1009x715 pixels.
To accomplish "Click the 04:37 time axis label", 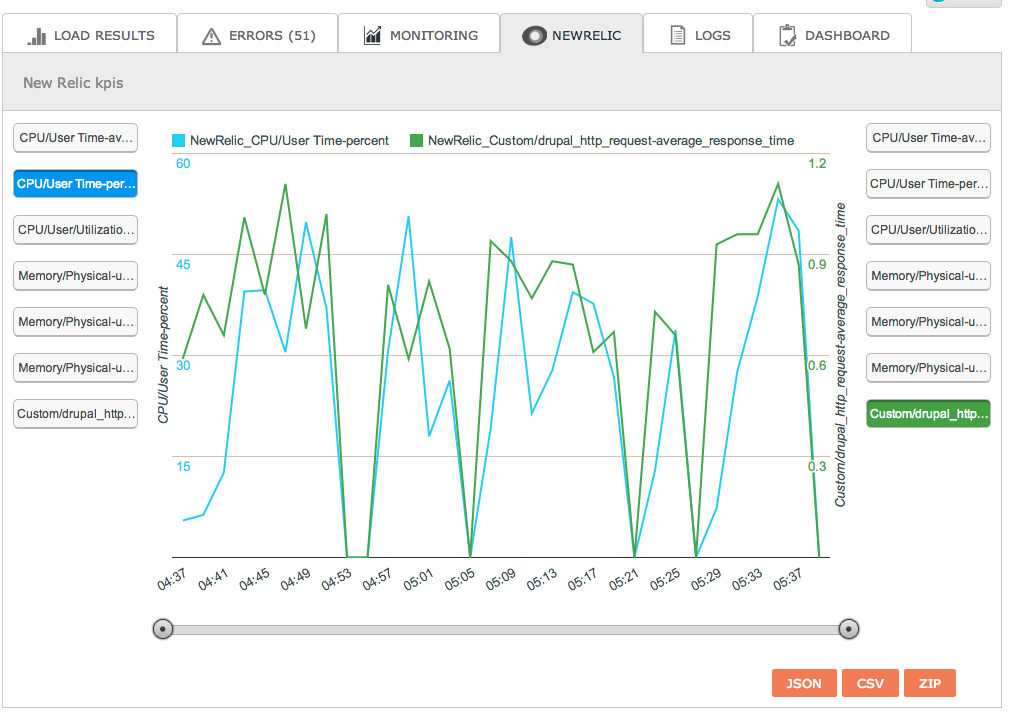I will (171, 579).
